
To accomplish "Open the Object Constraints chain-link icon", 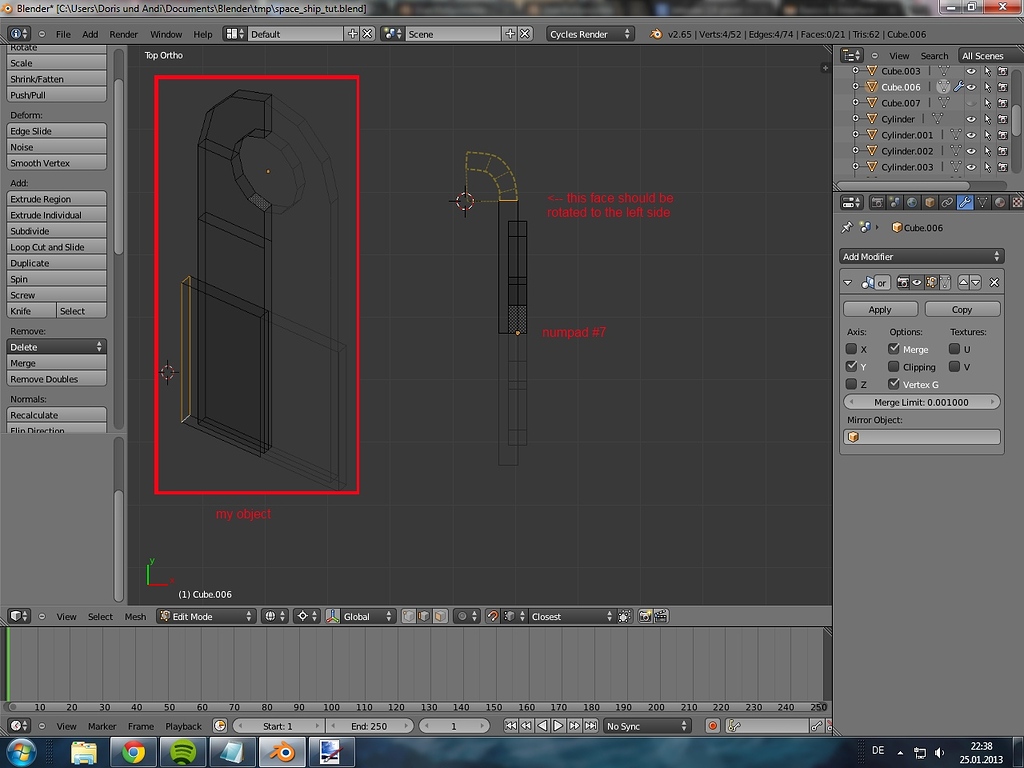I will (x=947, y=202).
